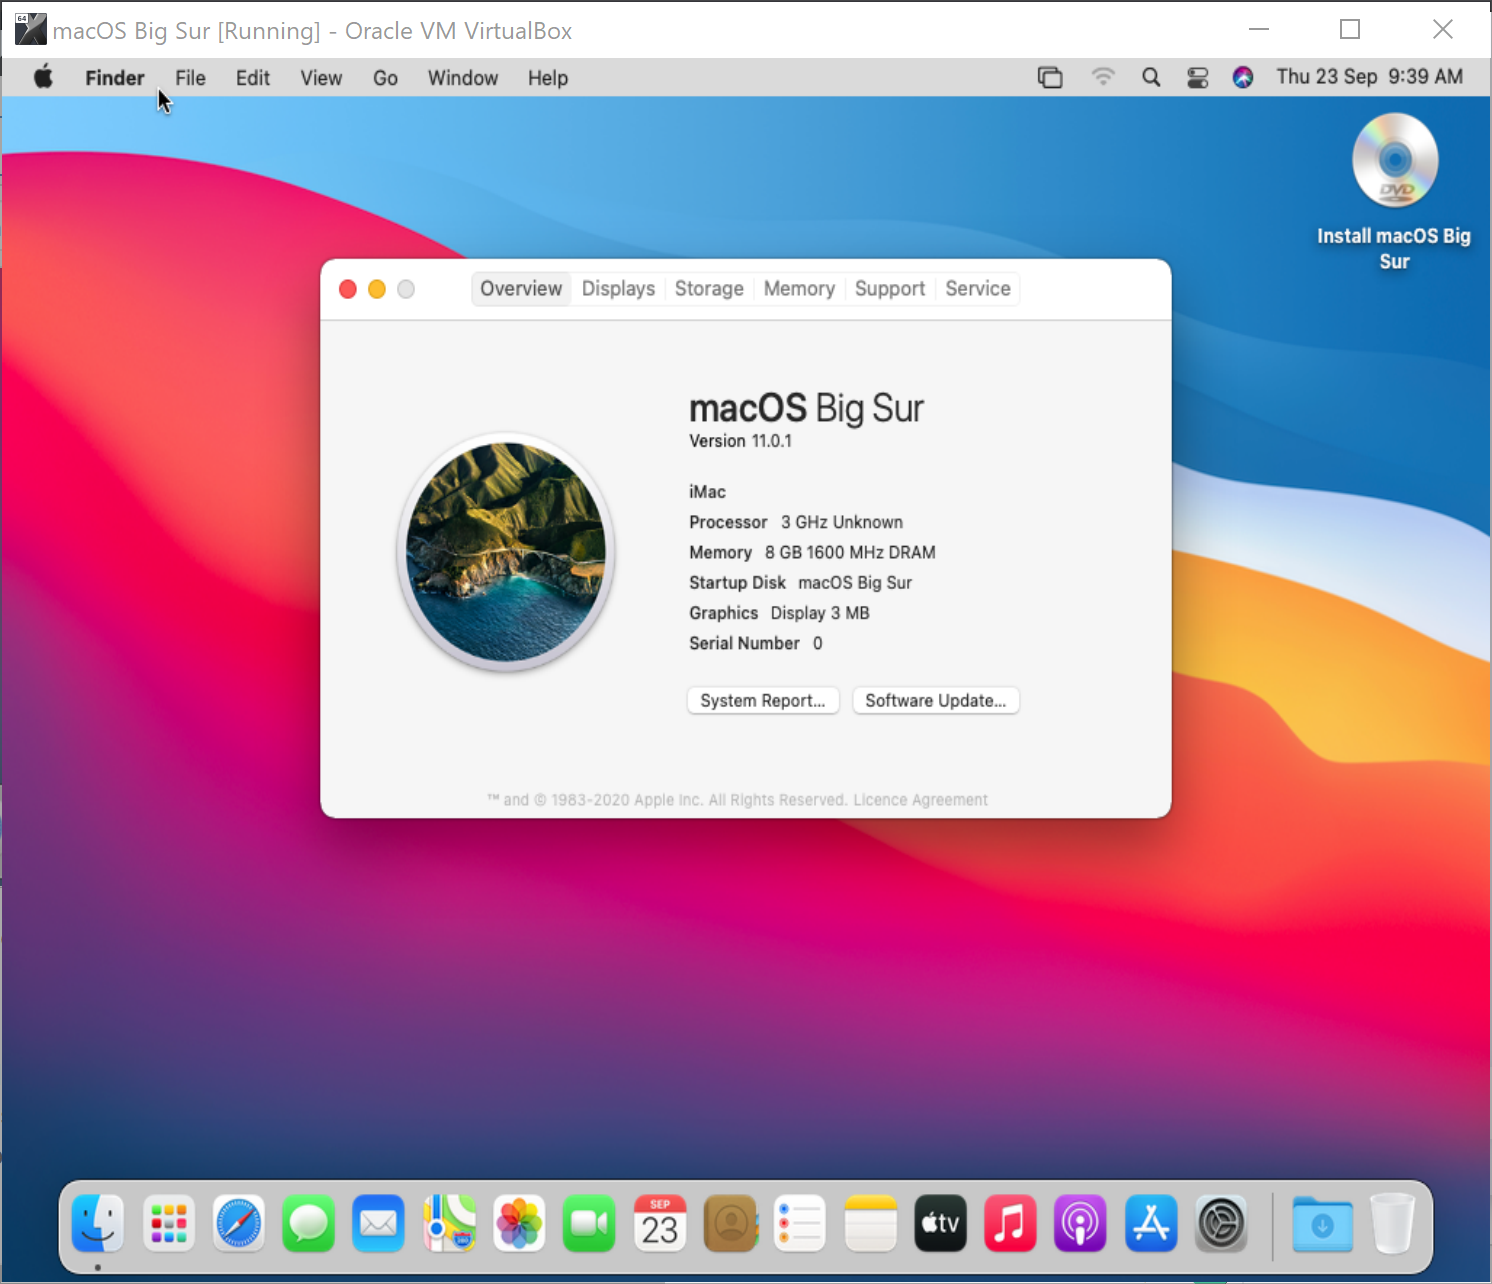Click the Software Update... button
Viewport: 1492px width, 1284px height.
936,701
